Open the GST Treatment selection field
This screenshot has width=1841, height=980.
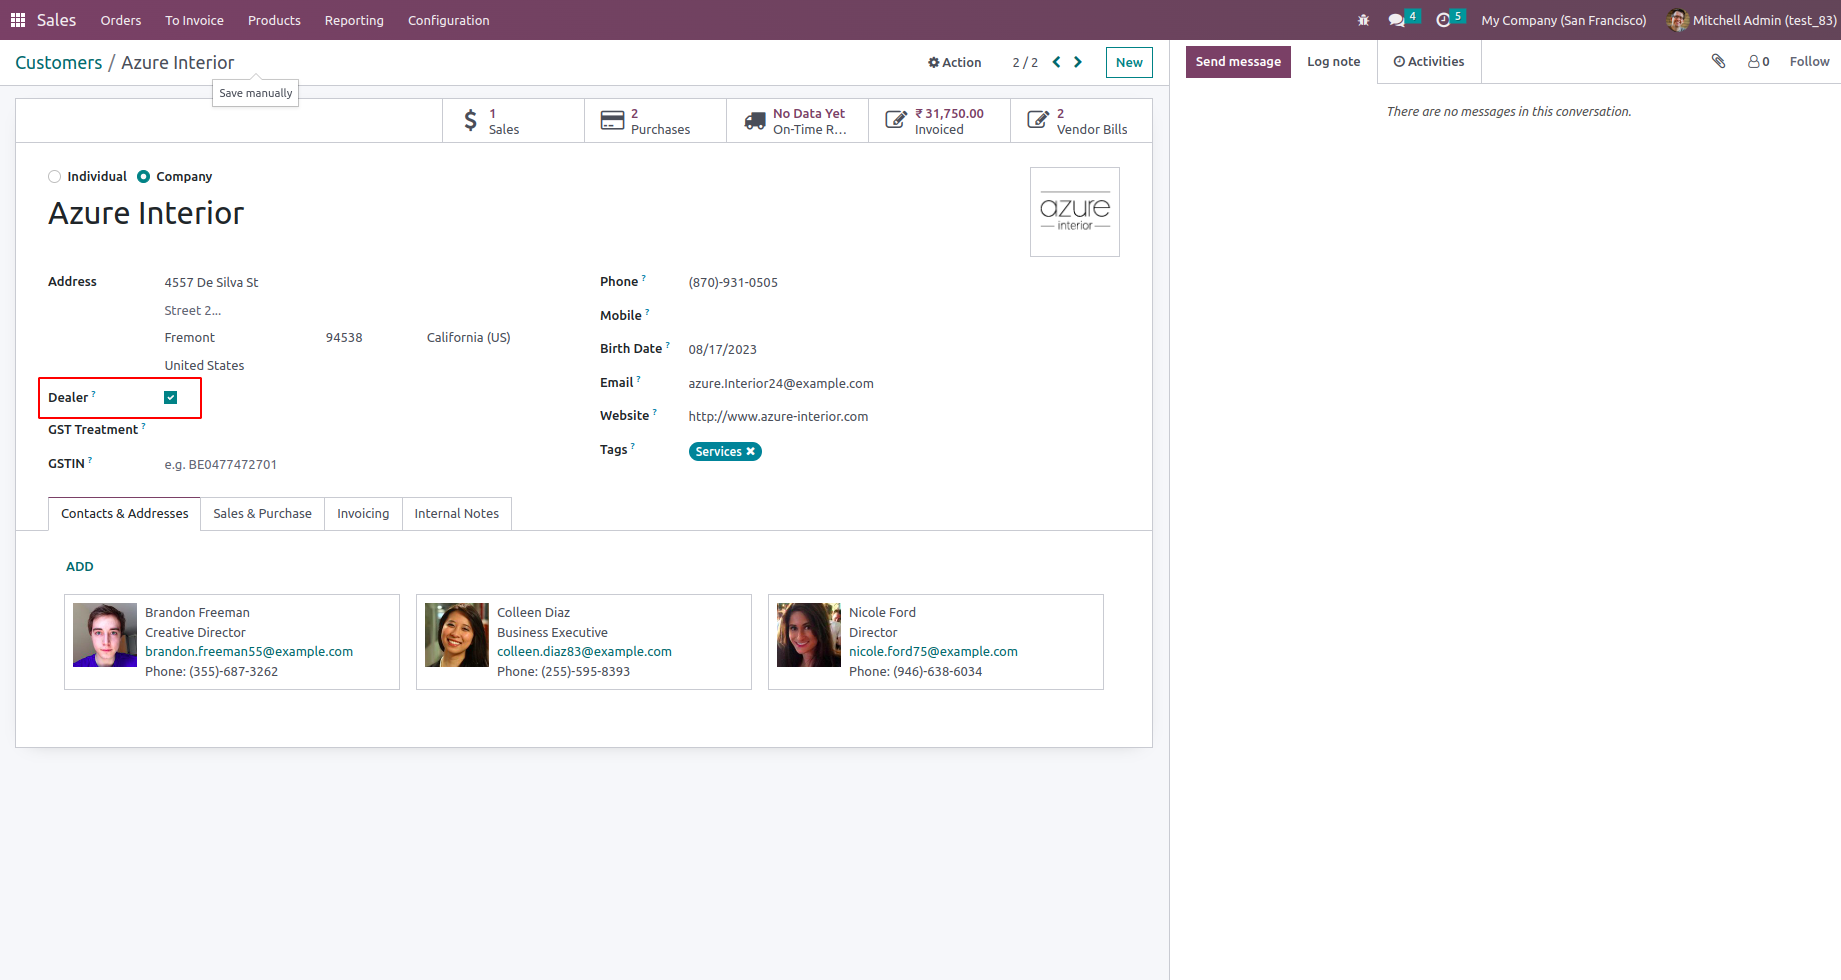pos(353,430)
